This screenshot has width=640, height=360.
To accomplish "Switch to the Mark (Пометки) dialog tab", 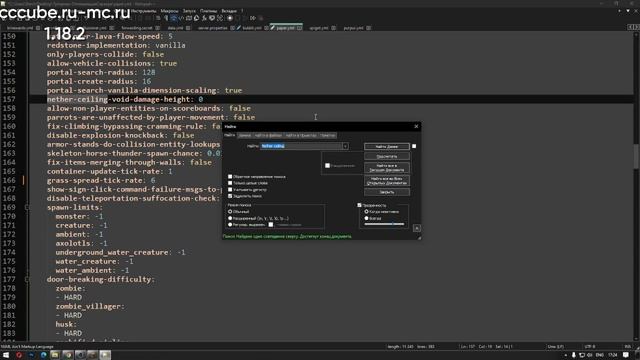I will coord(327,136).
